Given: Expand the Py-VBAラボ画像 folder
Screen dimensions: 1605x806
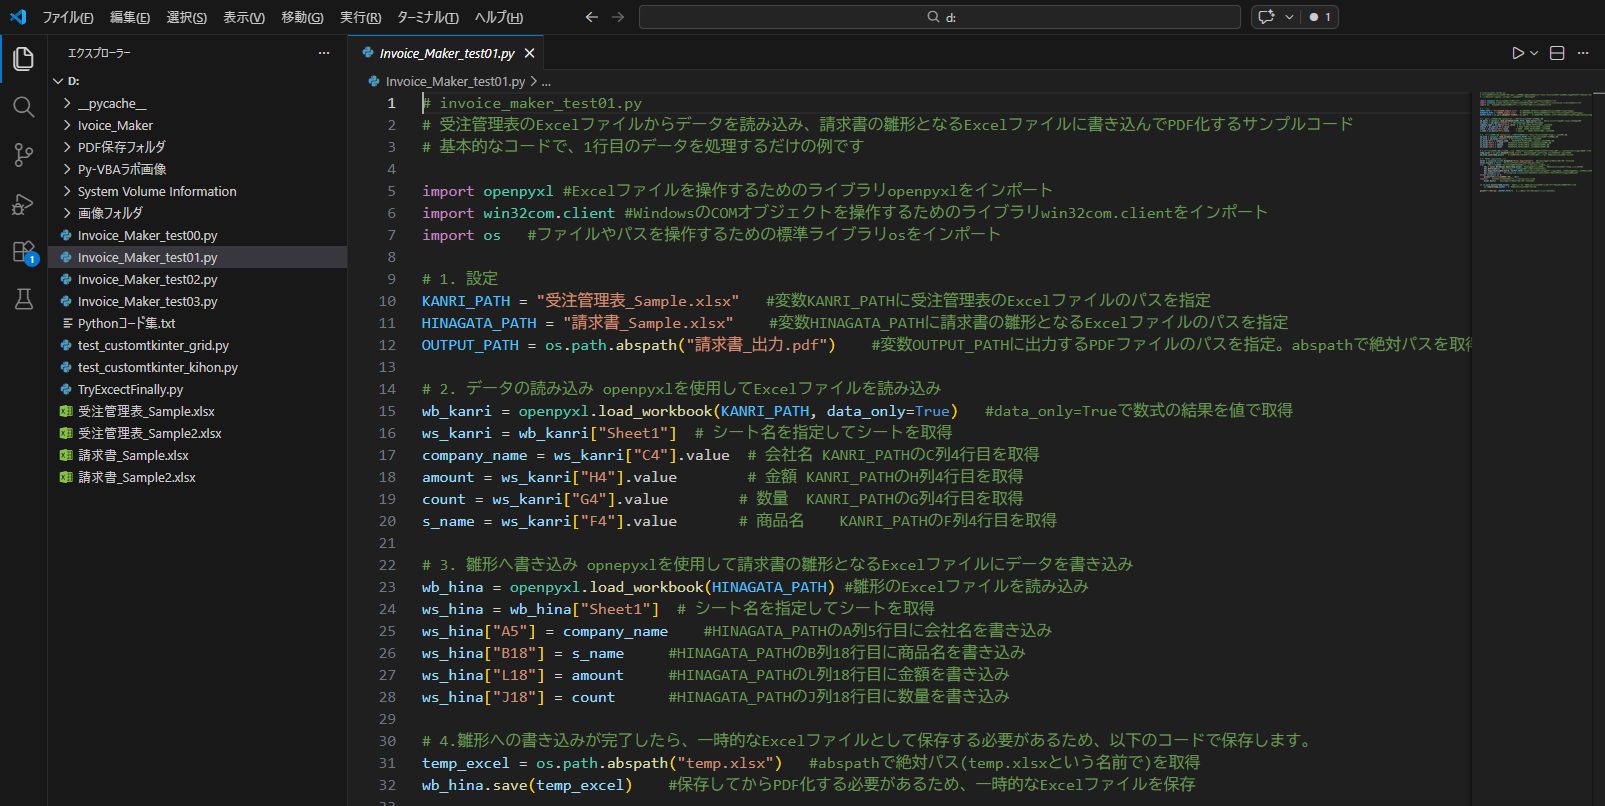Looking at the screenshot, I should 67,169.
